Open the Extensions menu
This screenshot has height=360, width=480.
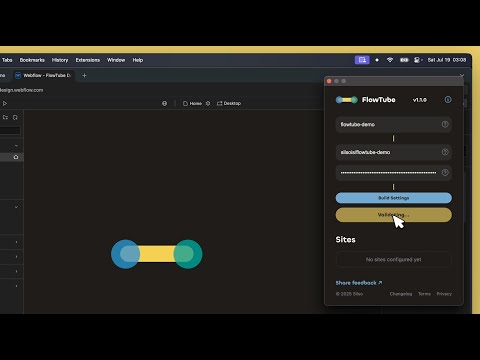[88, 60]
